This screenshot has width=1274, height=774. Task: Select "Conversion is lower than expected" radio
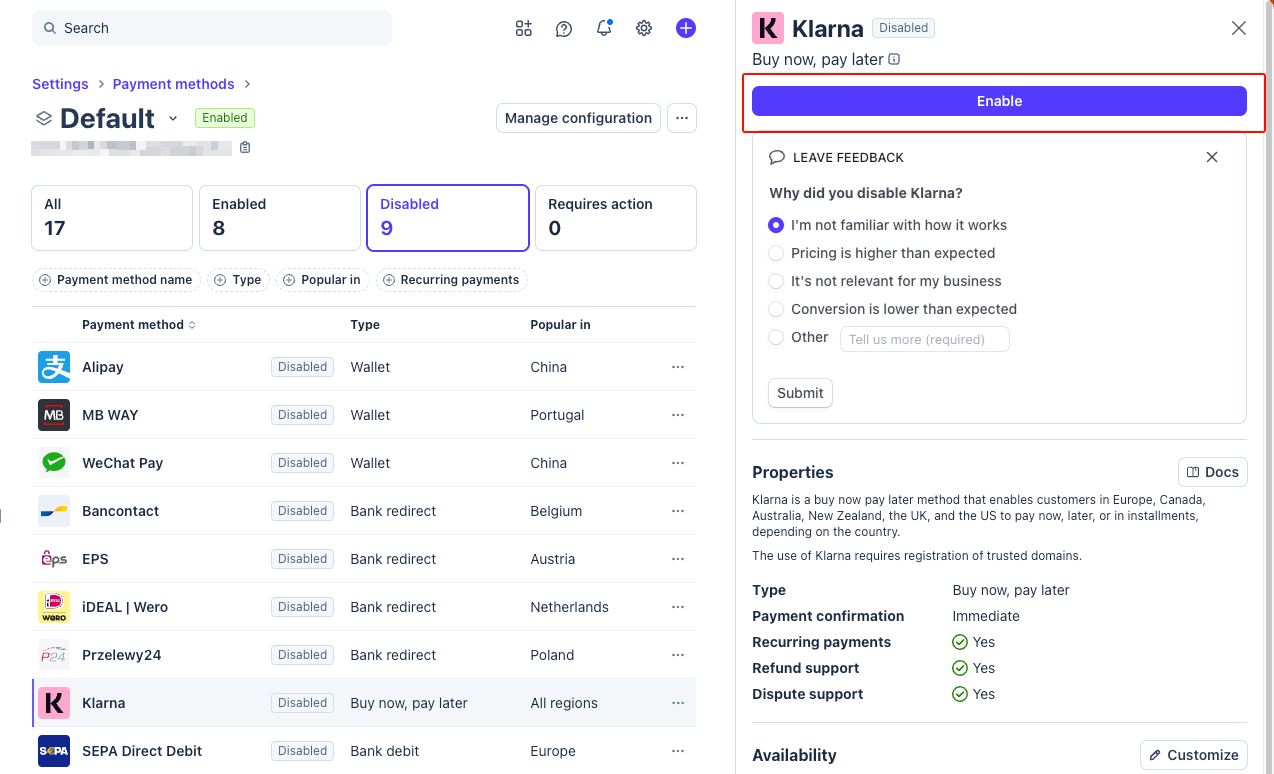tap(776, 309)
